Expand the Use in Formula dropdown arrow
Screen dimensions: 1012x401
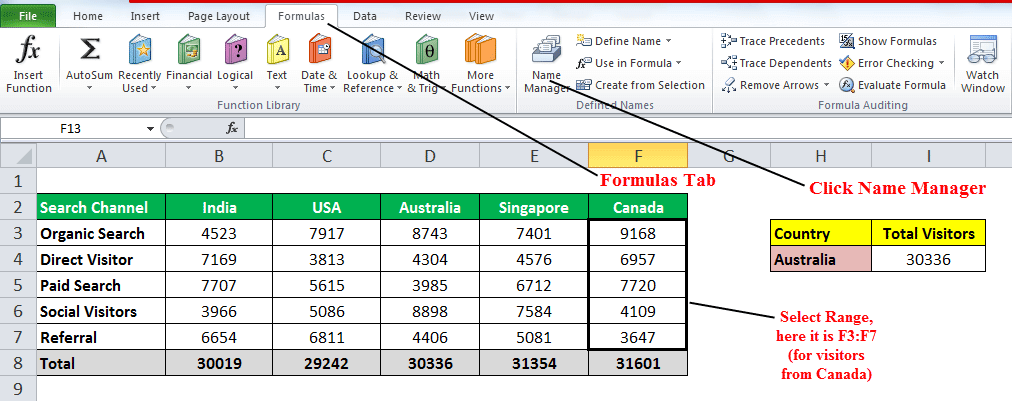[678, 63]
